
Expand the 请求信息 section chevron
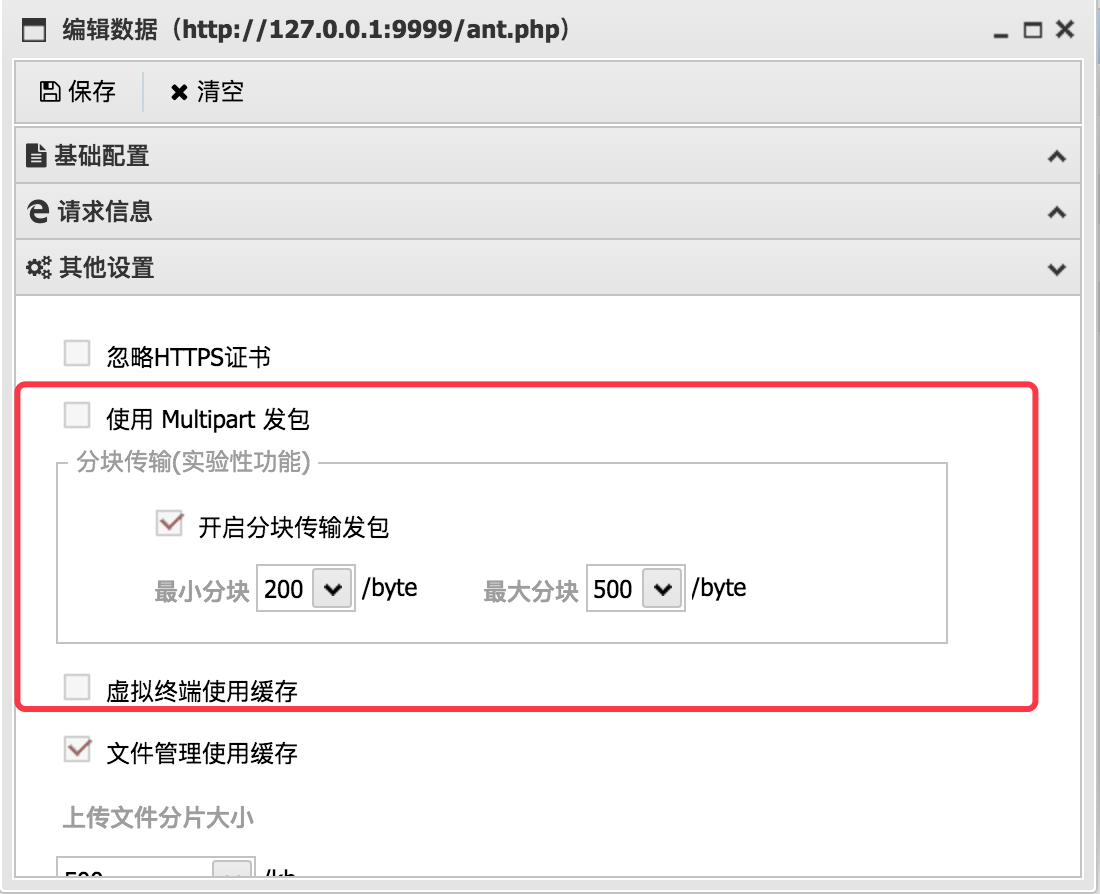(x=1057, y=212)
